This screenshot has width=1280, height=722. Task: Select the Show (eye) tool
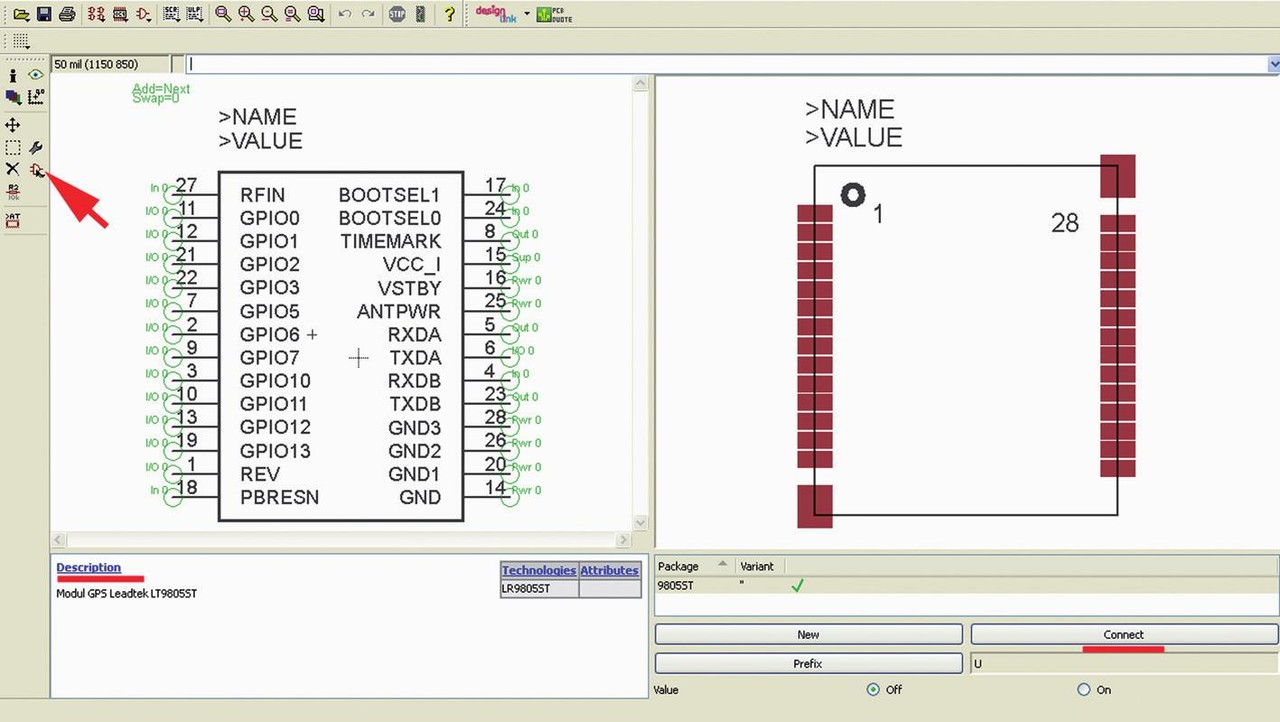coord(36,75)
